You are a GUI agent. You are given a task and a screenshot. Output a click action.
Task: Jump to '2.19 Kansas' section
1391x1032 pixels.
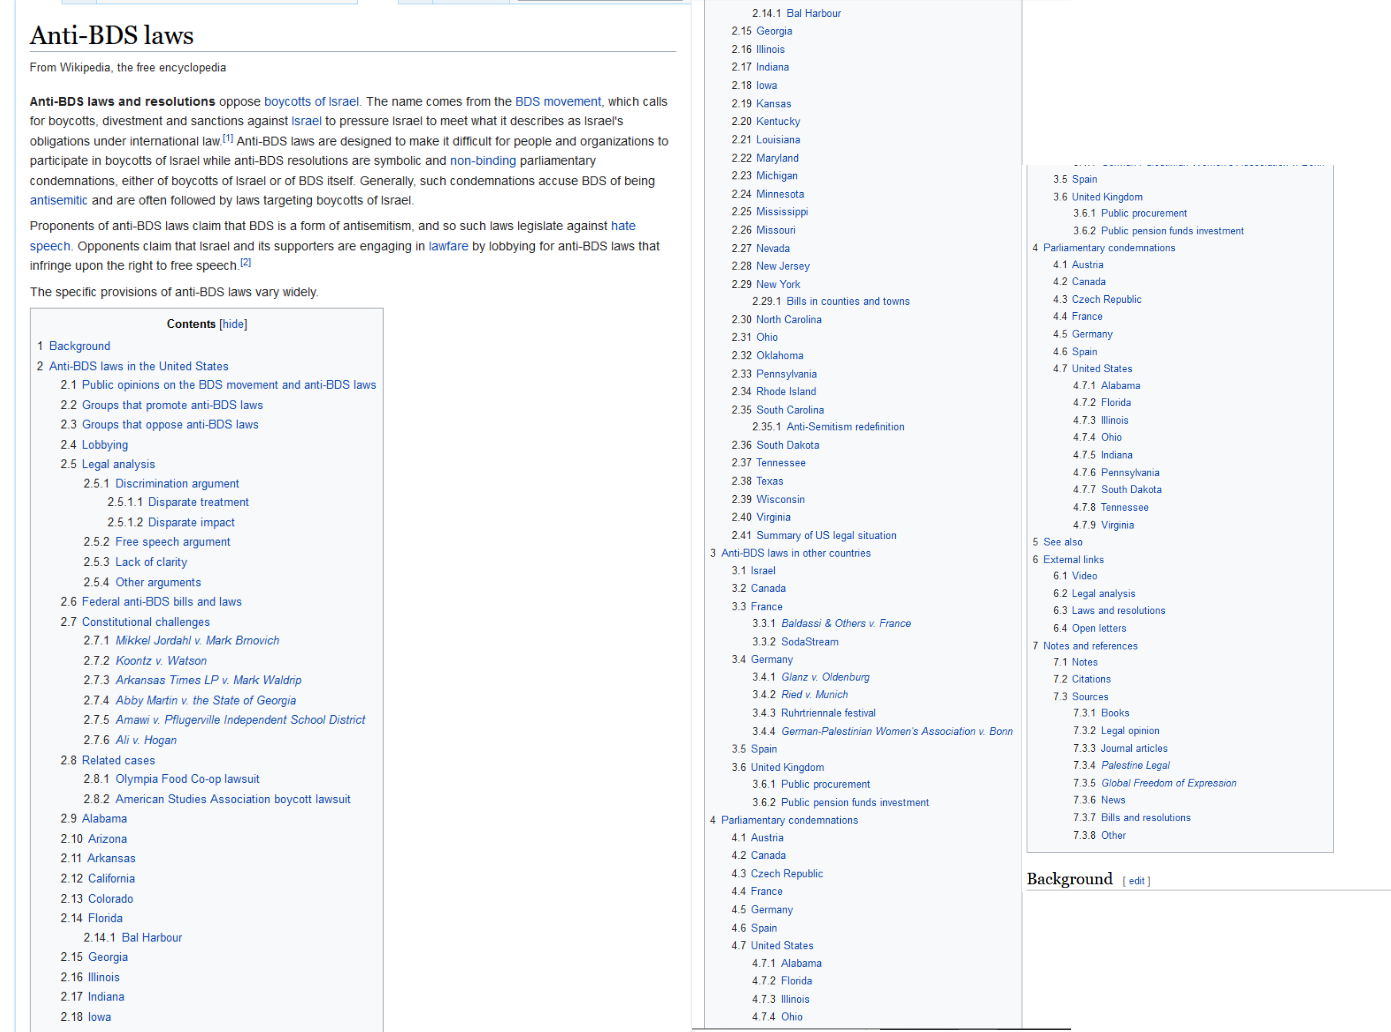tap(761, 104)
